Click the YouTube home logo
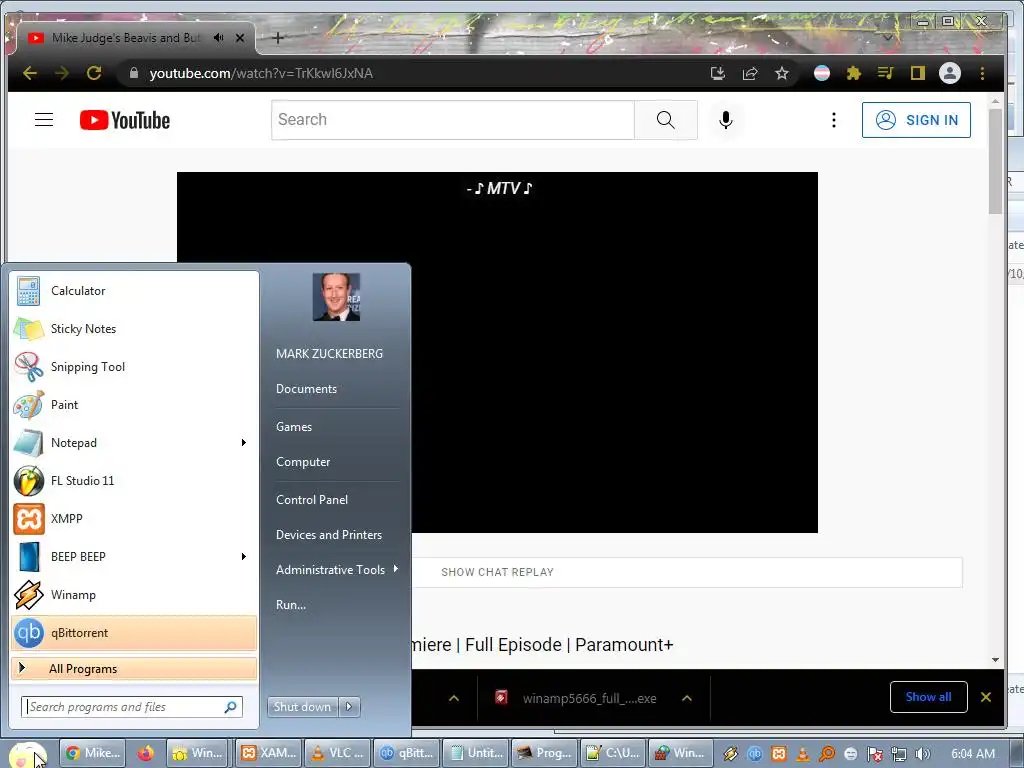 pos(125,120)
